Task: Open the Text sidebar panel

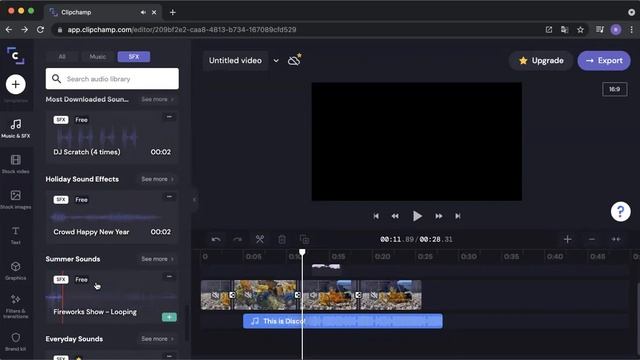Action: click(x=16, y=235)
